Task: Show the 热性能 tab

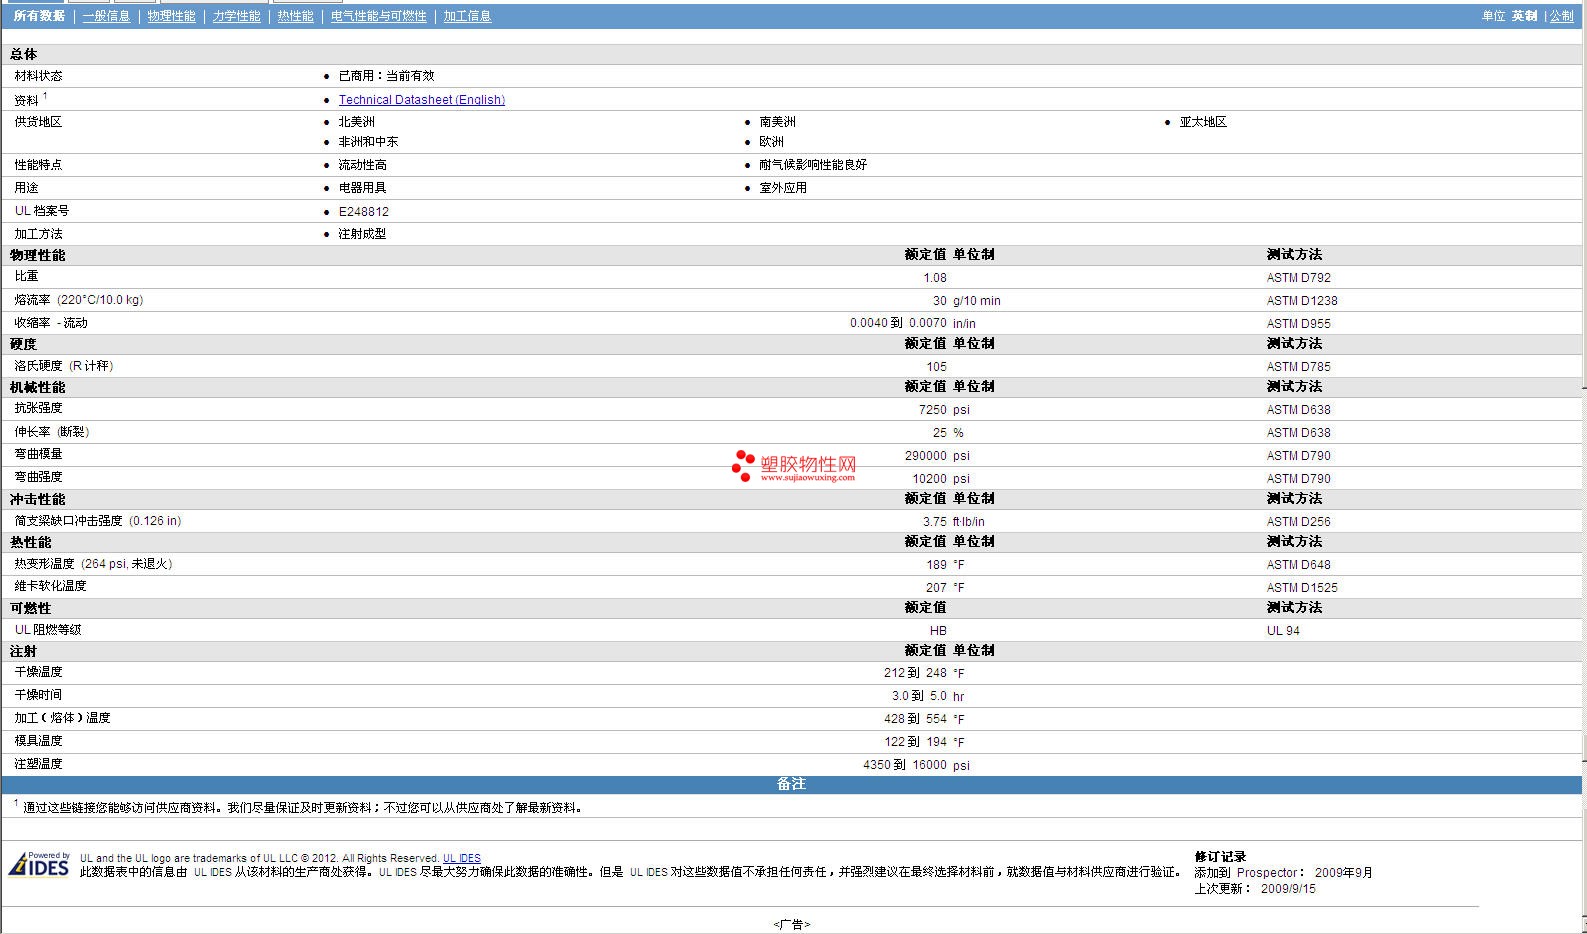Action: tap(295, 16)
